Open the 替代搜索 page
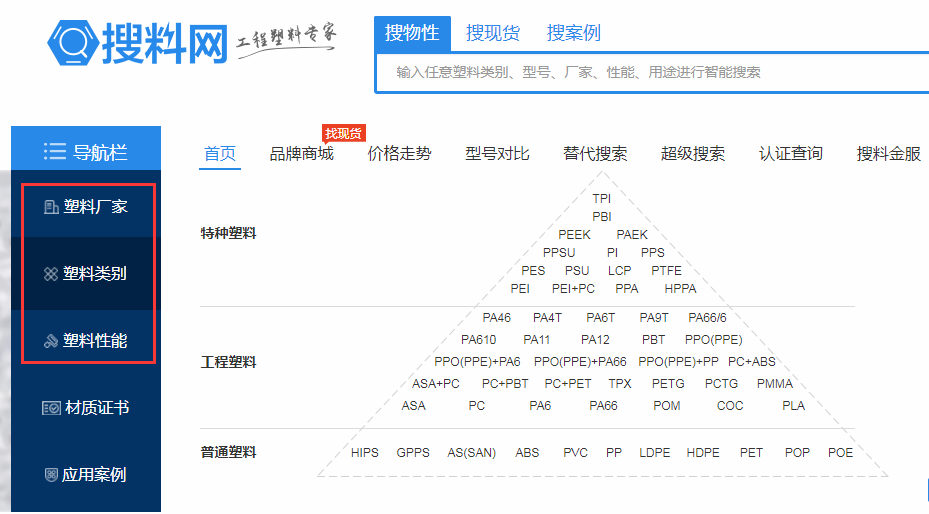Screen dimensions: 929x514 (x=595, y=153)
